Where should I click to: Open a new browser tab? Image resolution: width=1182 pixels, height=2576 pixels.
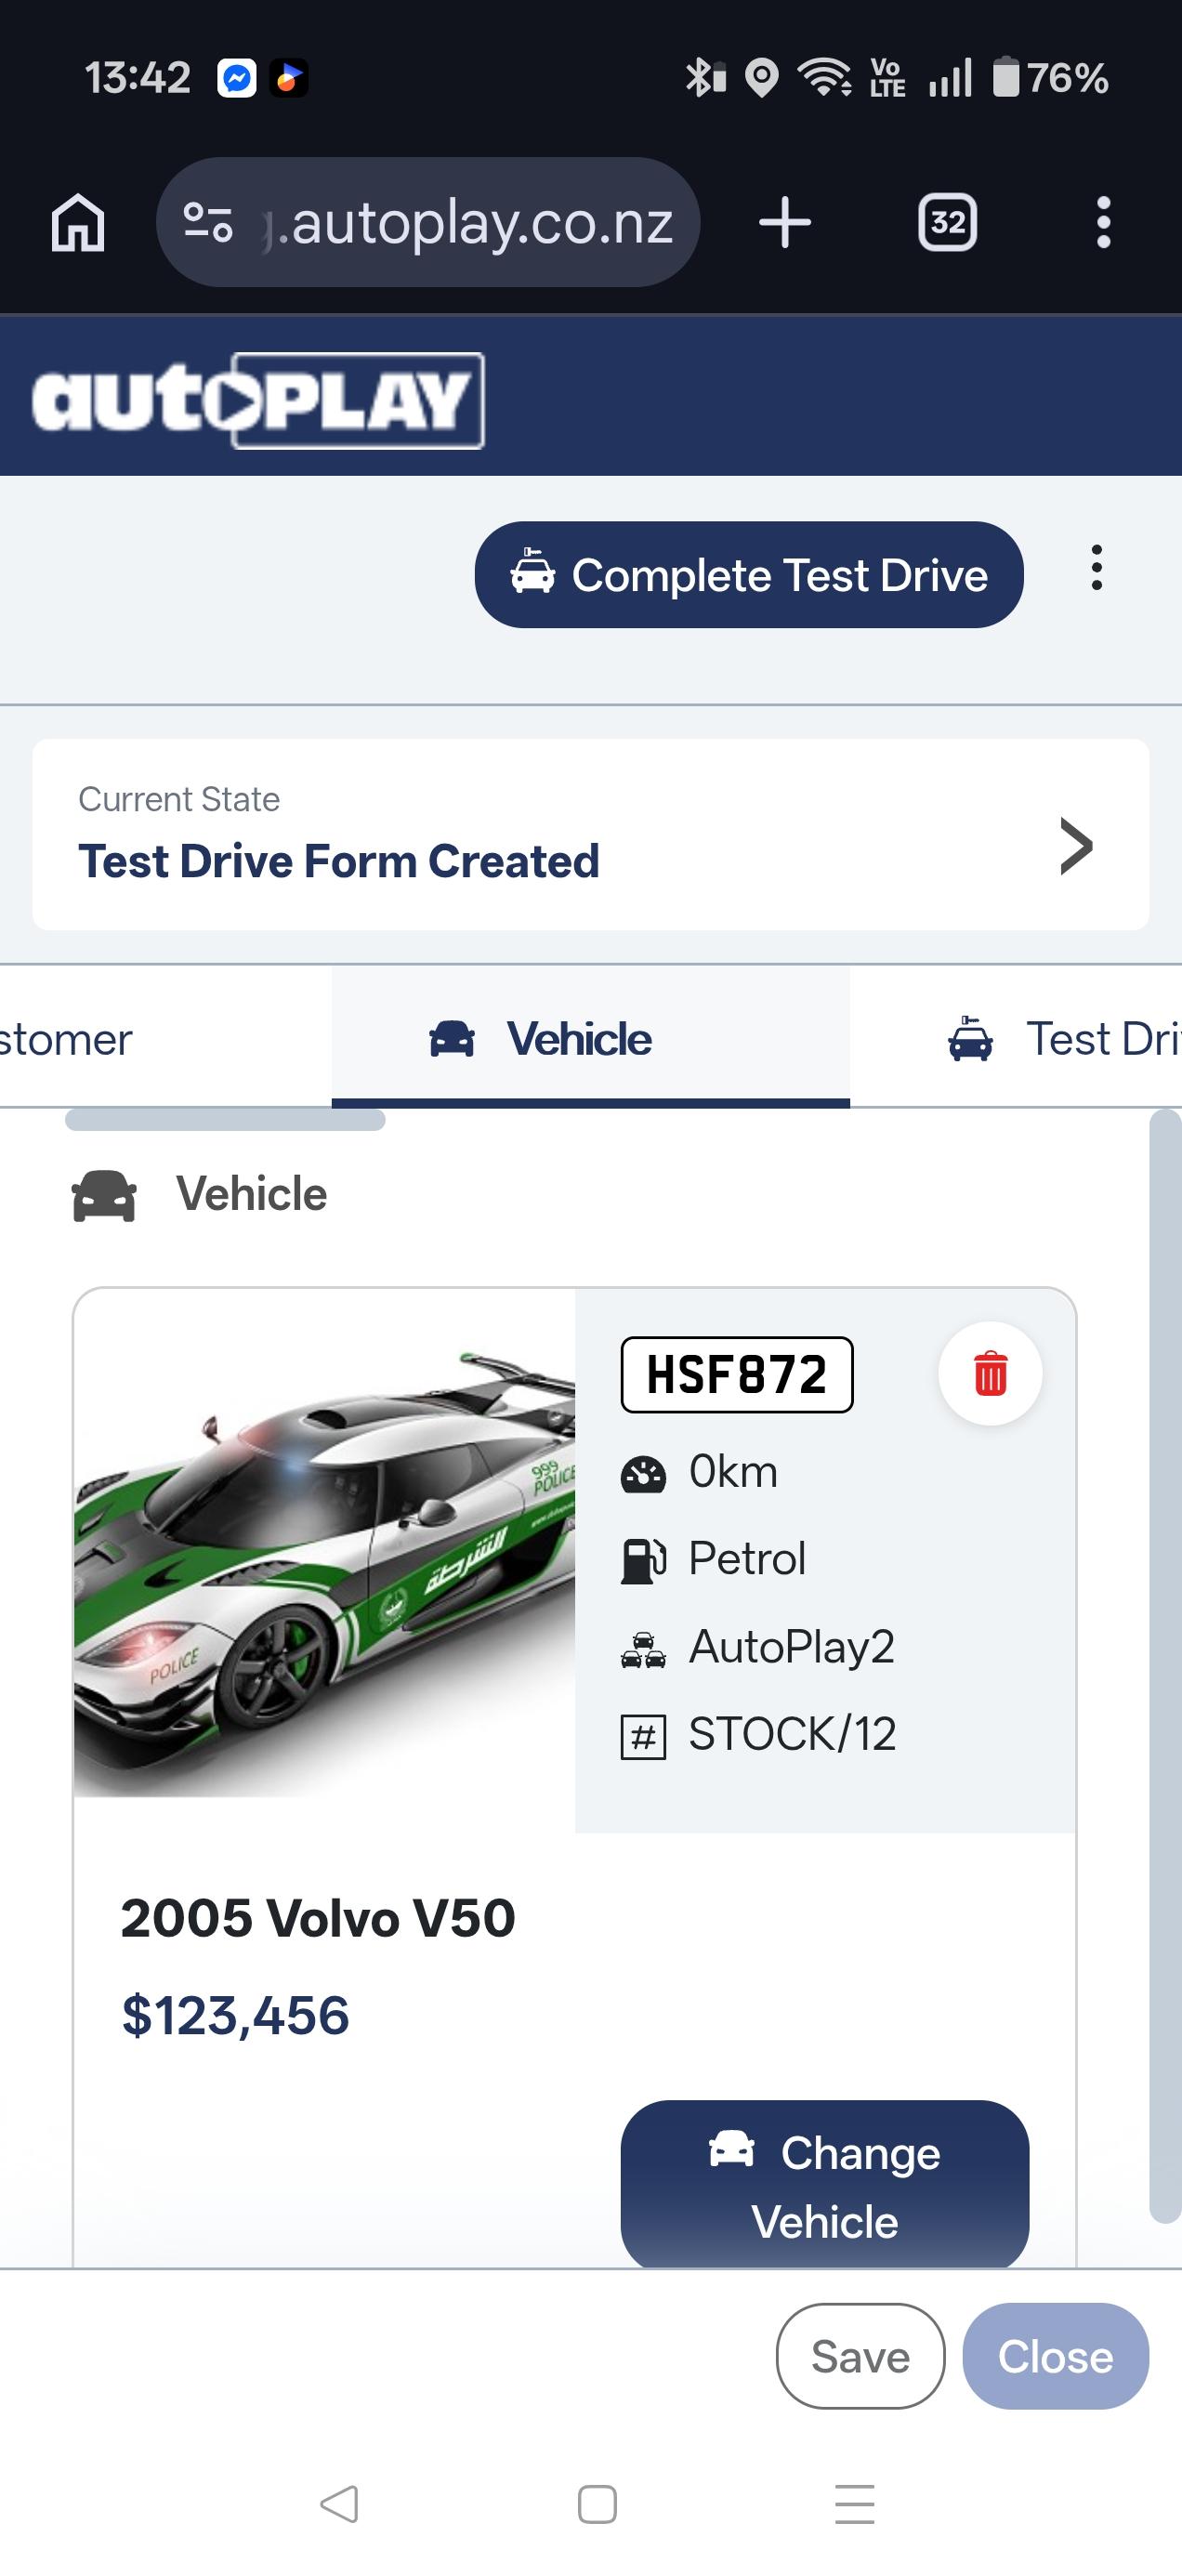pyautogui.click(x=785, y=222)
